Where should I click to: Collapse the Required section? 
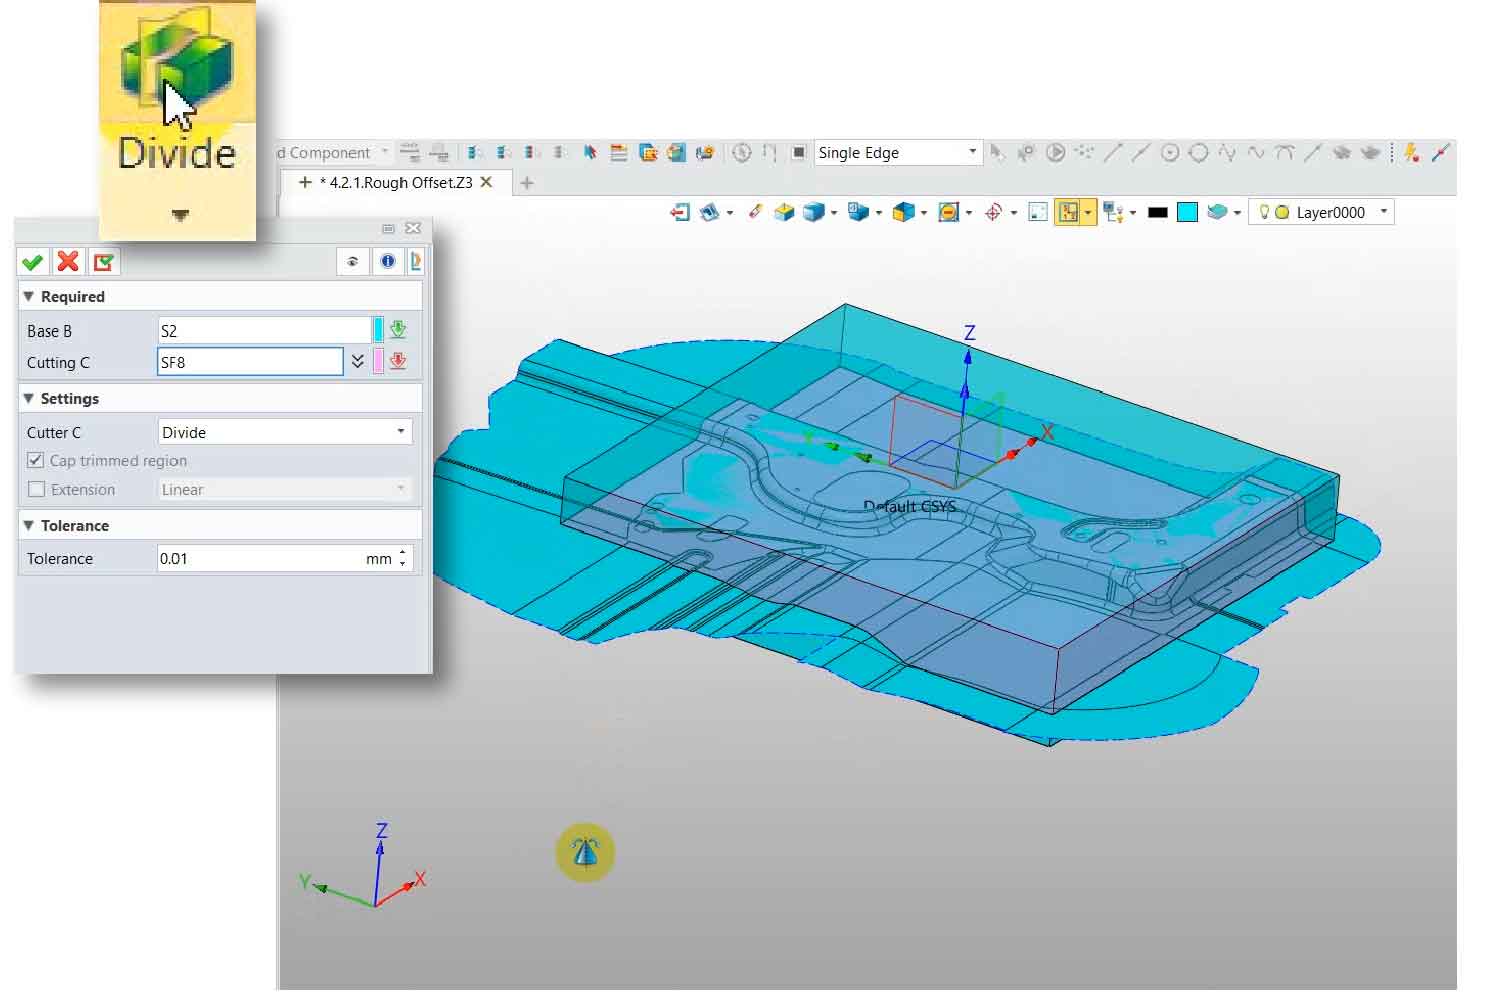pos(29,297)
